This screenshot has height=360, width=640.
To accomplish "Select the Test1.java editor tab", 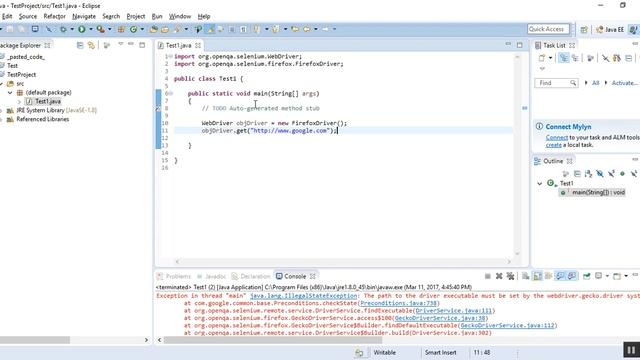I will click(178, 45).
